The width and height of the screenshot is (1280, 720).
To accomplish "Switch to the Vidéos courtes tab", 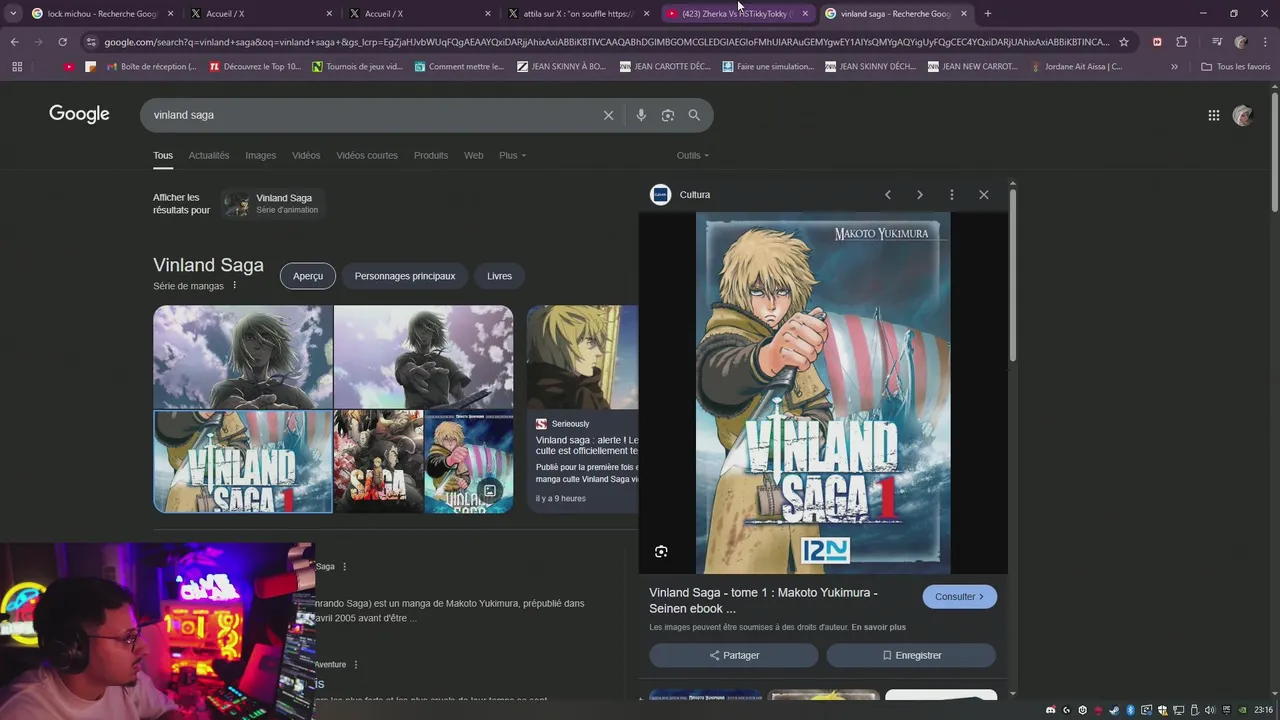I will (x=367, y=156).
